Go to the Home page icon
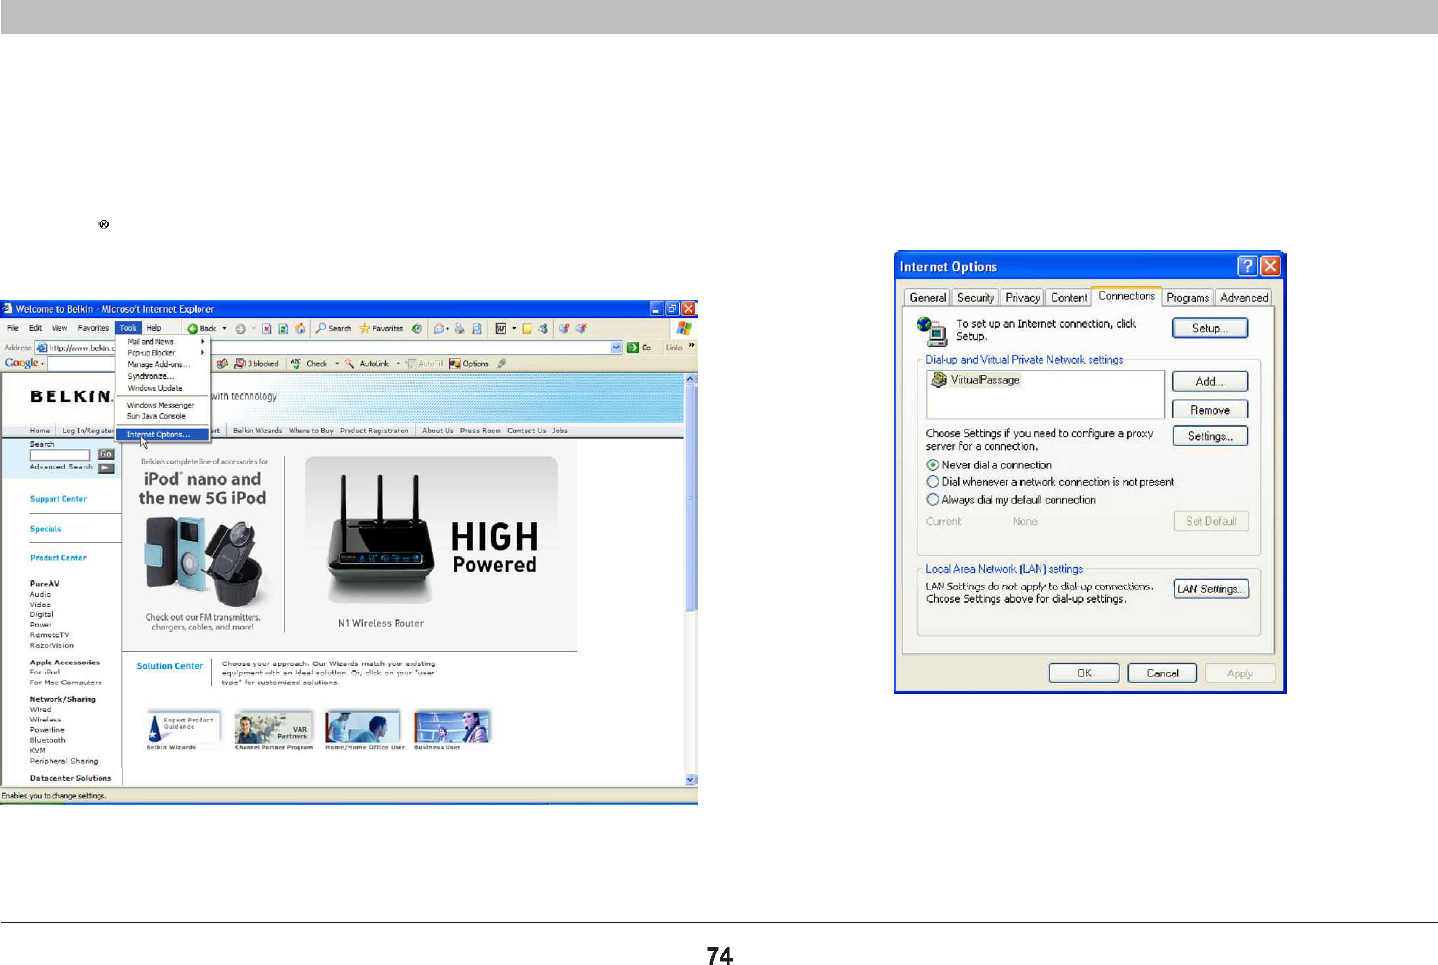Screen dimensions: 1438x965 tap(300, 328)
